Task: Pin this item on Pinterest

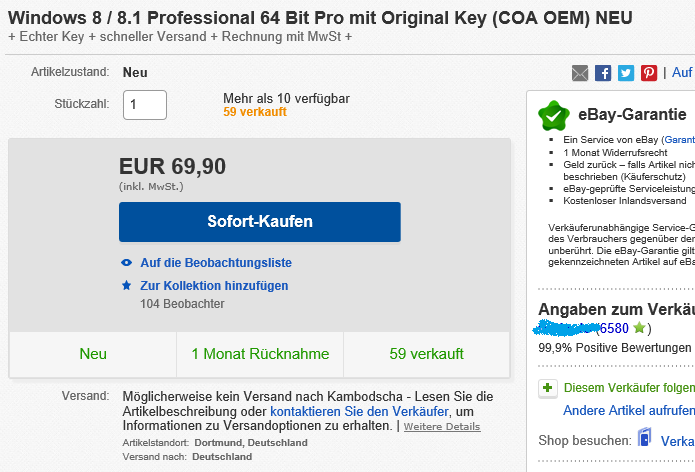Action: (x=649, y=73)
